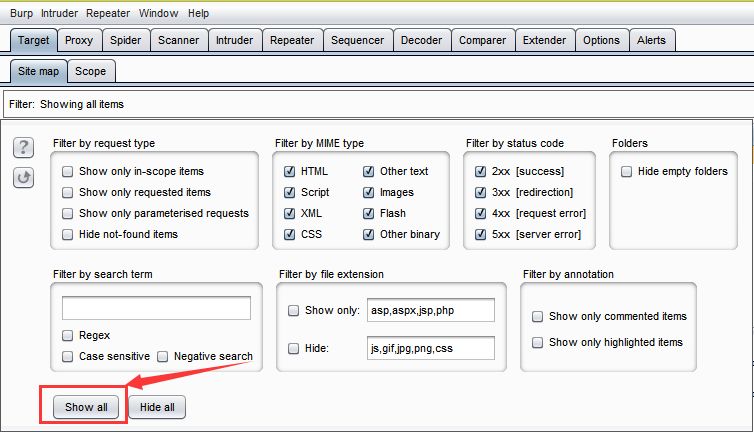The image size is (754, 432).
Task: Uncheck the HTML MIME type
Action: [289, 171]
